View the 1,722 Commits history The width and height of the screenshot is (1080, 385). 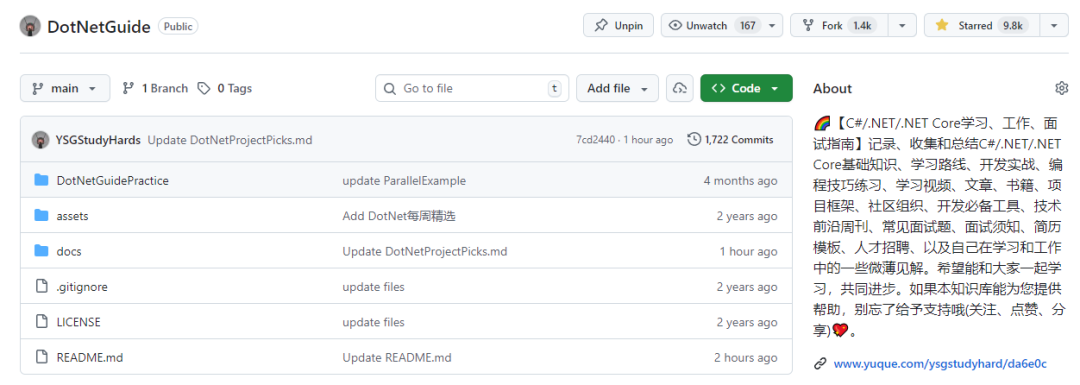(x=731, y=140)
